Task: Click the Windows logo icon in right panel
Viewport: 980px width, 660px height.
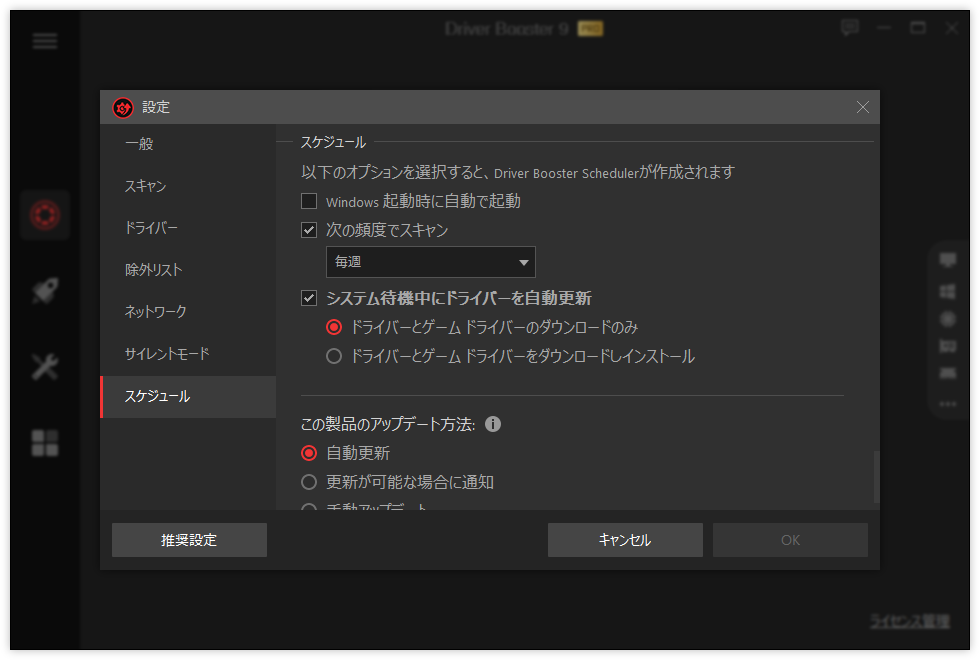Action: tap(948, 291)
